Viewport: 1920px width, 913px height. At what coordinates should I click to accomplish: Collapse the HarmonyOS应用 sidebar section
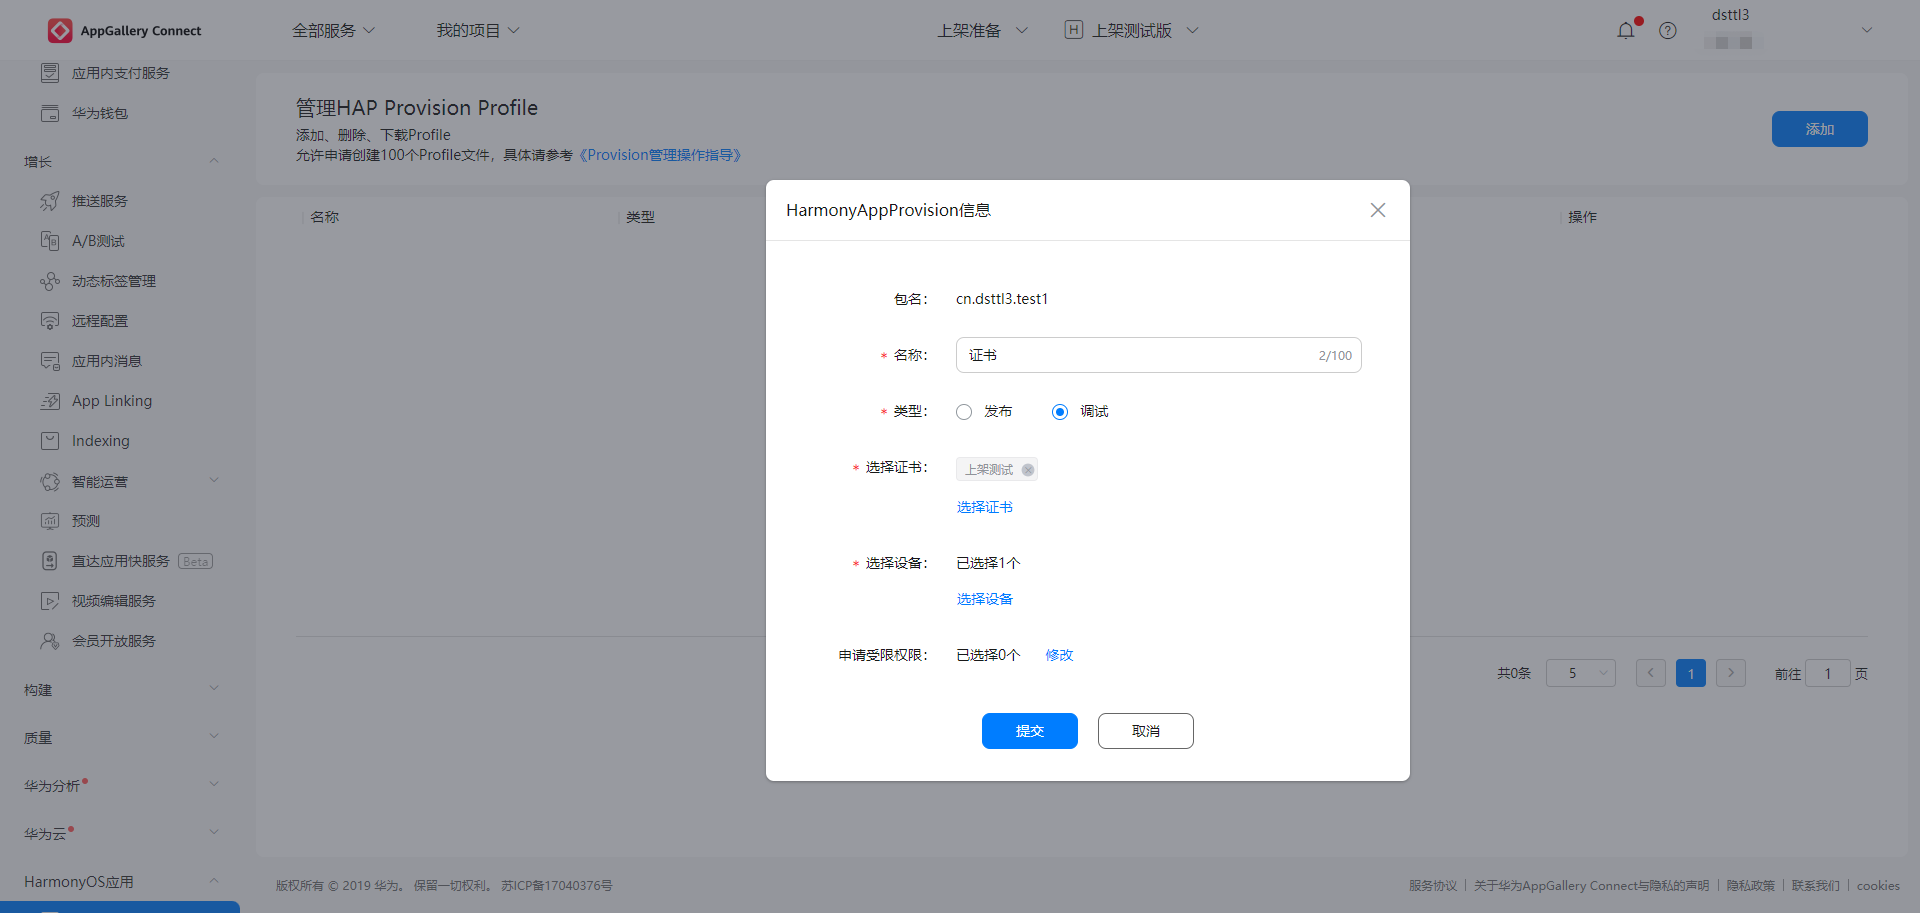(x=213, y=880)
